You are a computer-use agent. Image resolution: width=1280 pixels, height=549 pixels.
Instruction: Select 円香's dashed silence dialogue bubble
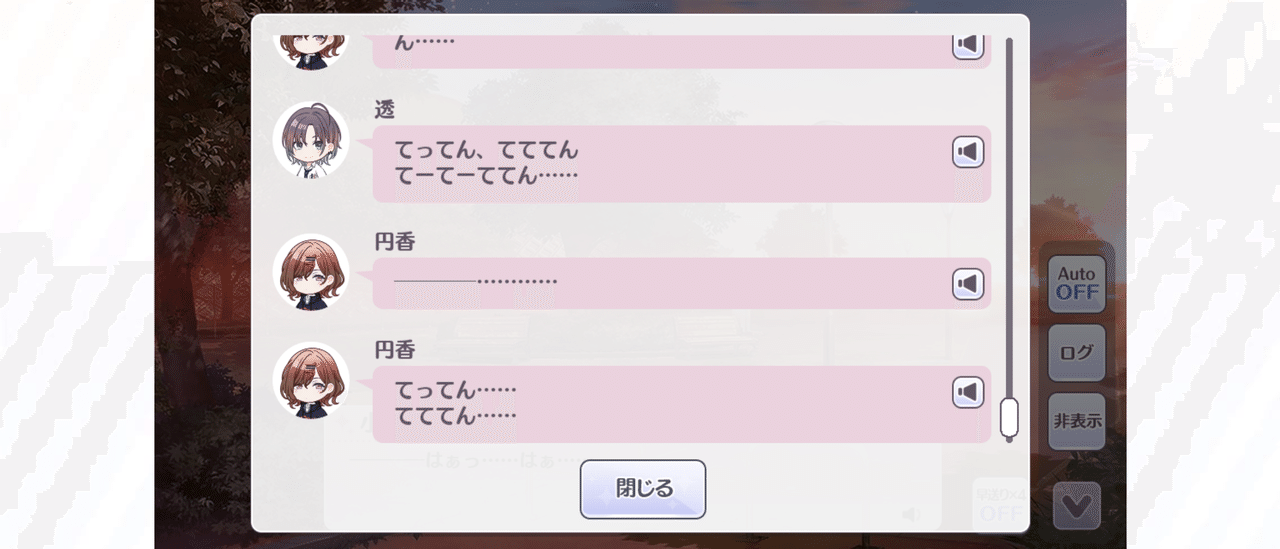pyautogui.click(x=681, y=283)
